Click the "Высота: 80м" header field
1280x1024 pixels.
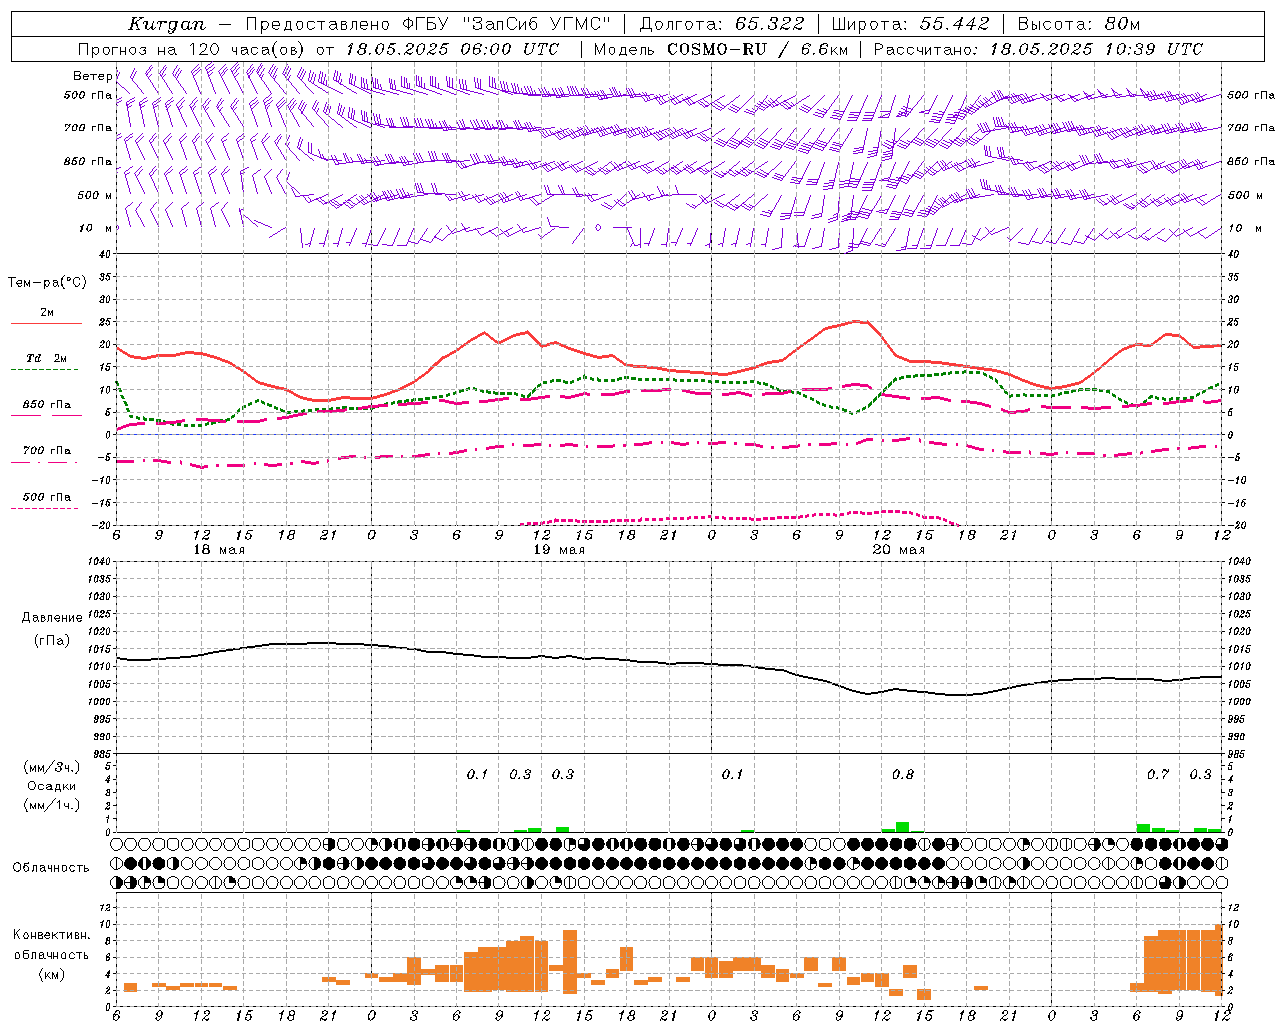[1079, 24]
